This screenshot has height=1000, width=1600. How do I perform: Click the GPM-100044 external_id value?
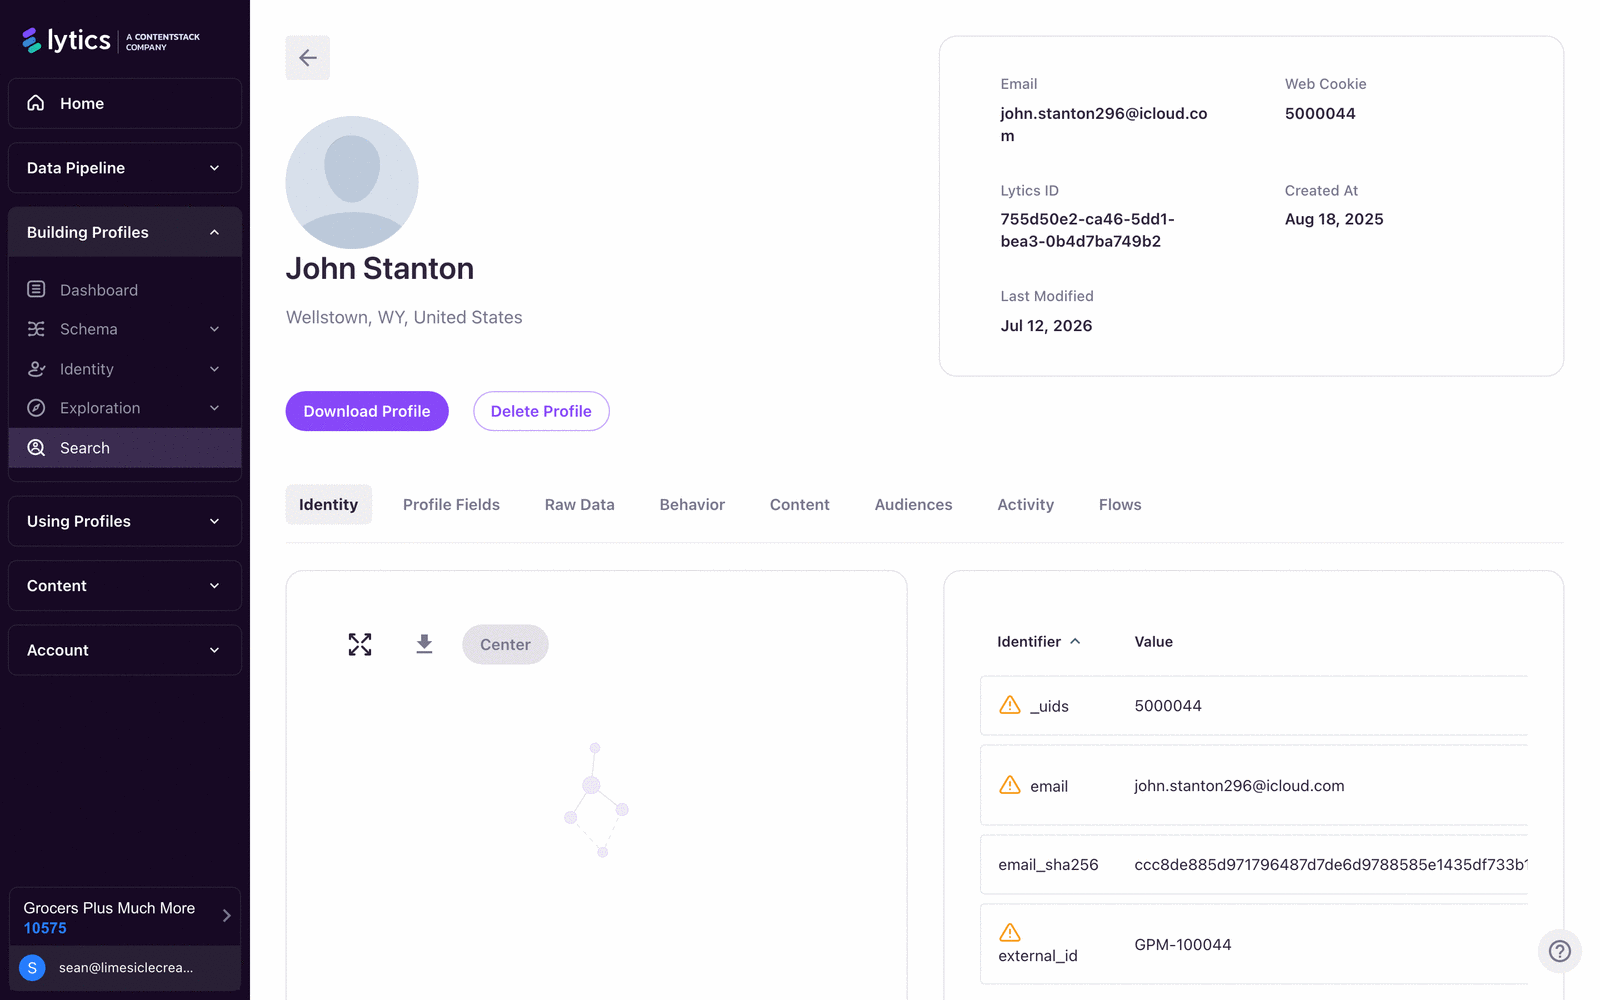point(1182,945)
